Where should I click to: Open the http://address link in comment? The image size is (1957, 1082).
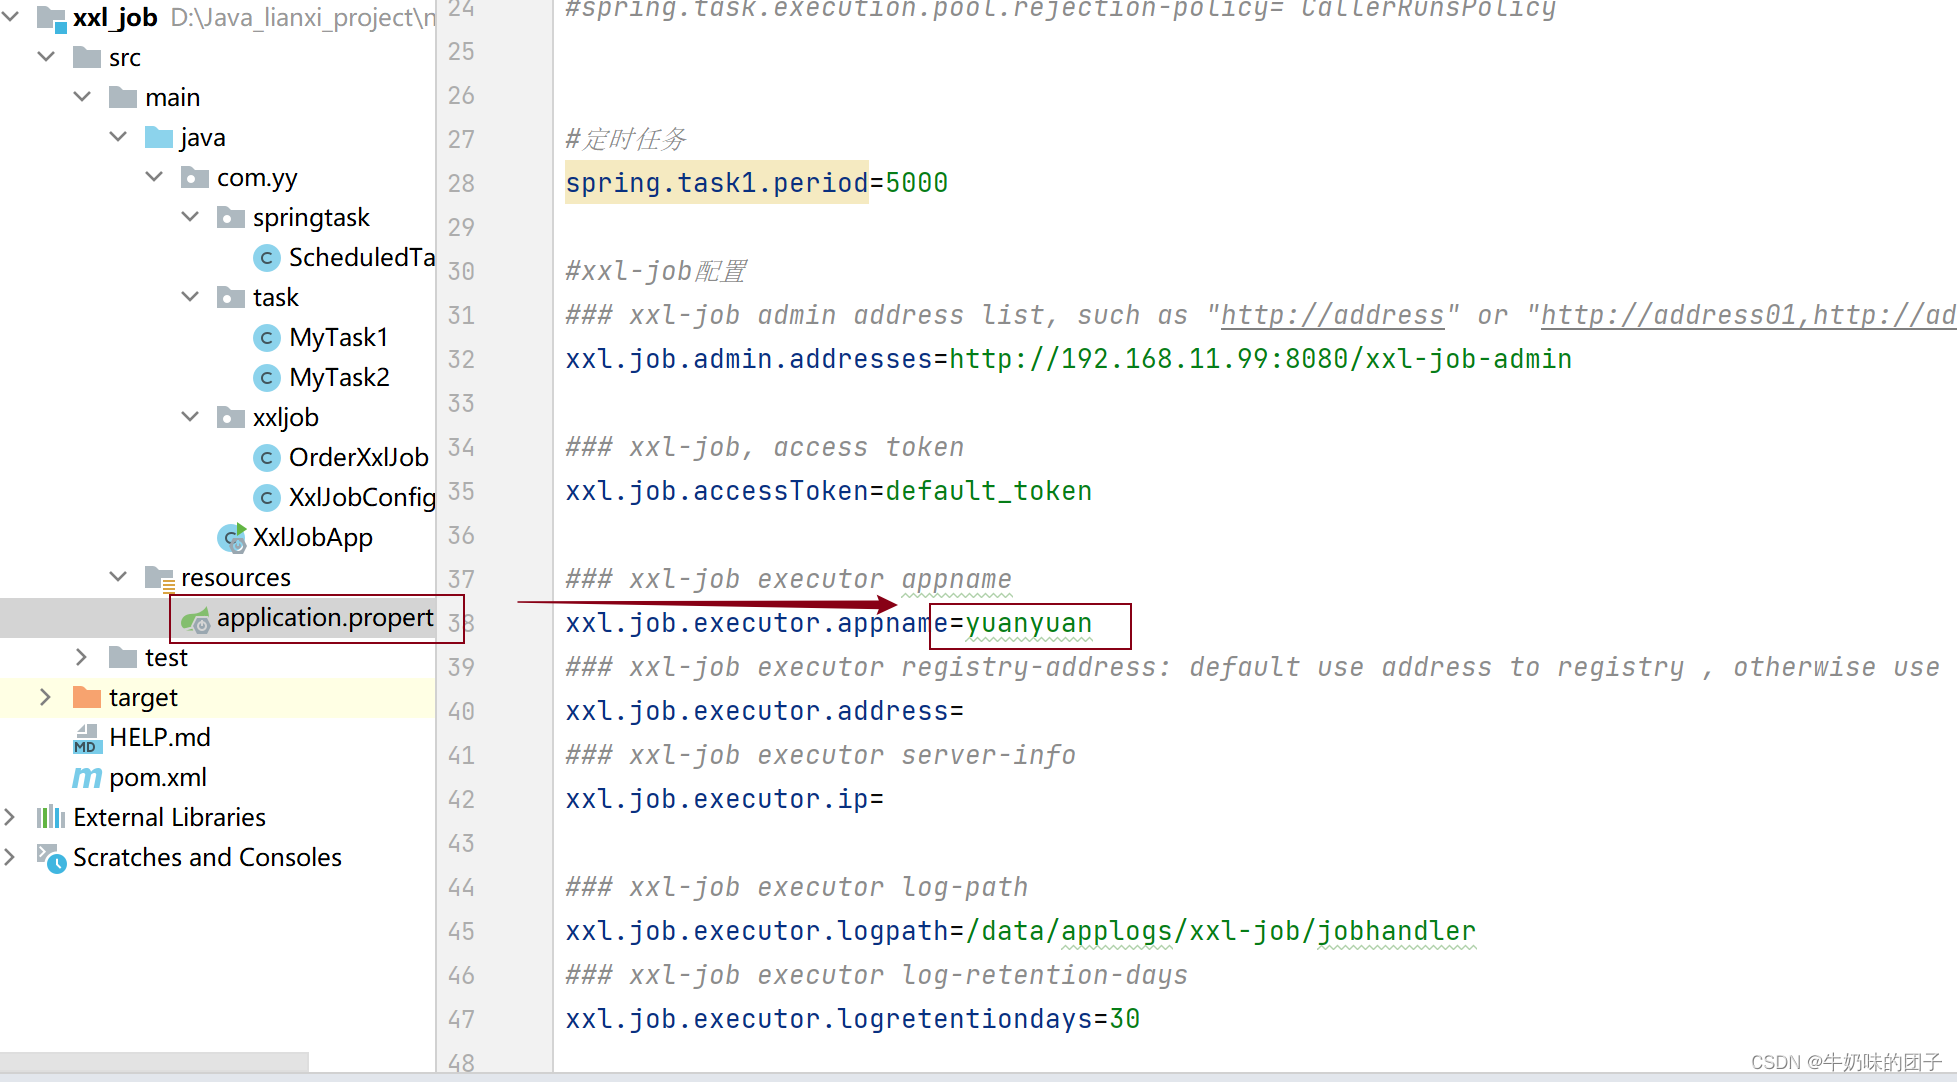click(1332, 315)
